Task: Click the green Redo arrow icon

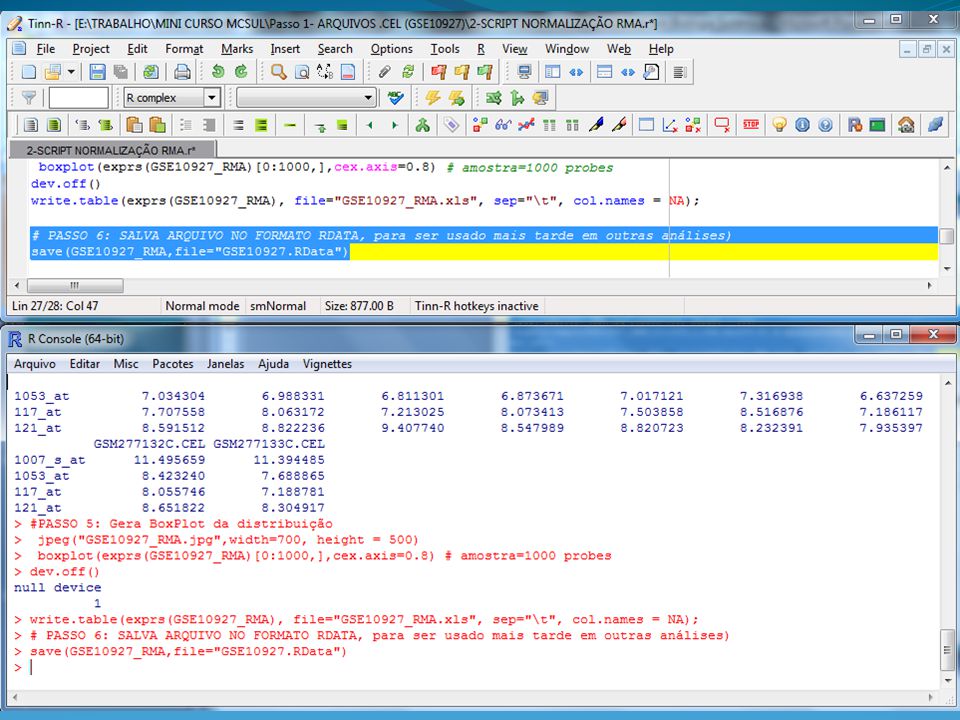Action: (241, 72)
